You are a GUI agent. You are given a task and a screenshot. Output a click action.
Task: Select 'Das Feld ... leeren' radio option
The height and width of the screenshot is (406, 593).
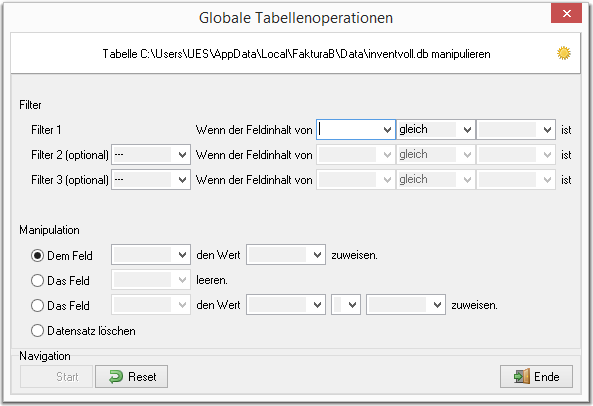pos(37,281)
